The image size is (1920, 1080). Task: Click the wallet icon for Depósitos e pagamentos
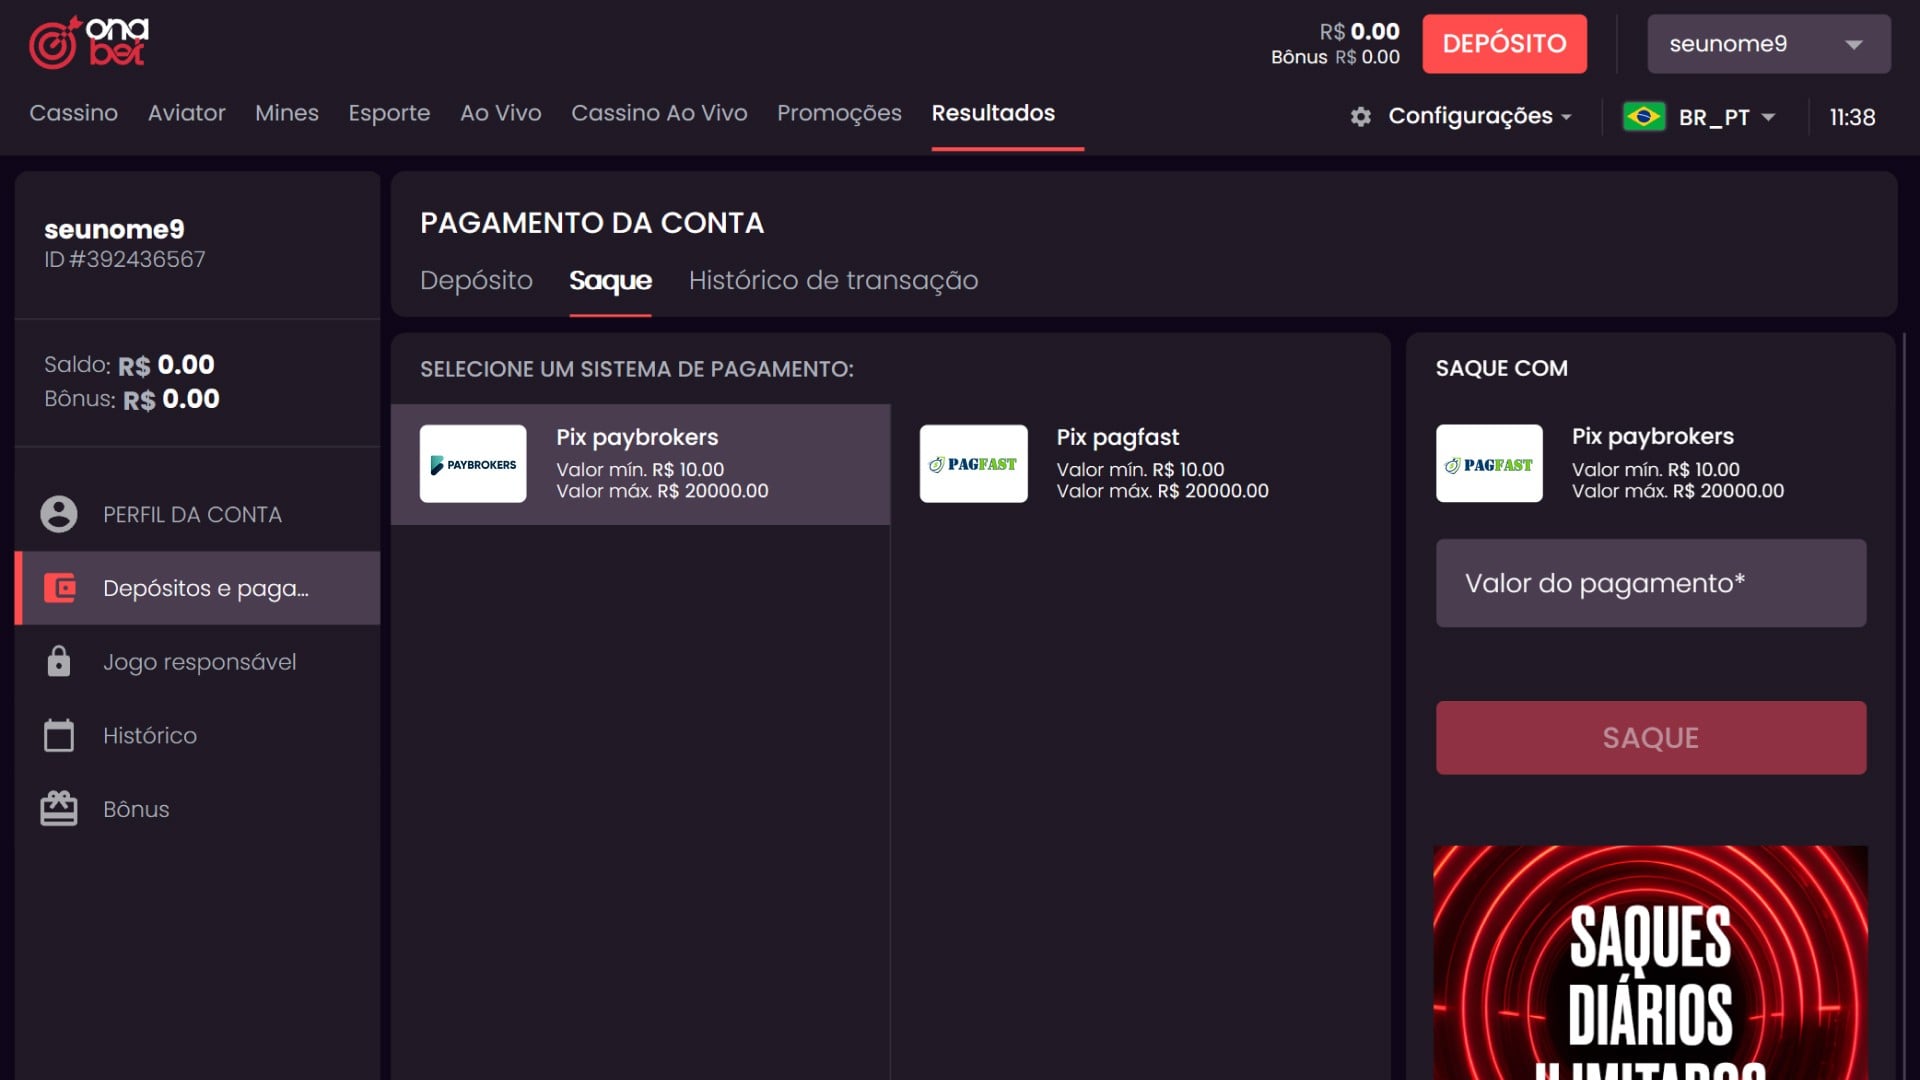pos(59,588)
